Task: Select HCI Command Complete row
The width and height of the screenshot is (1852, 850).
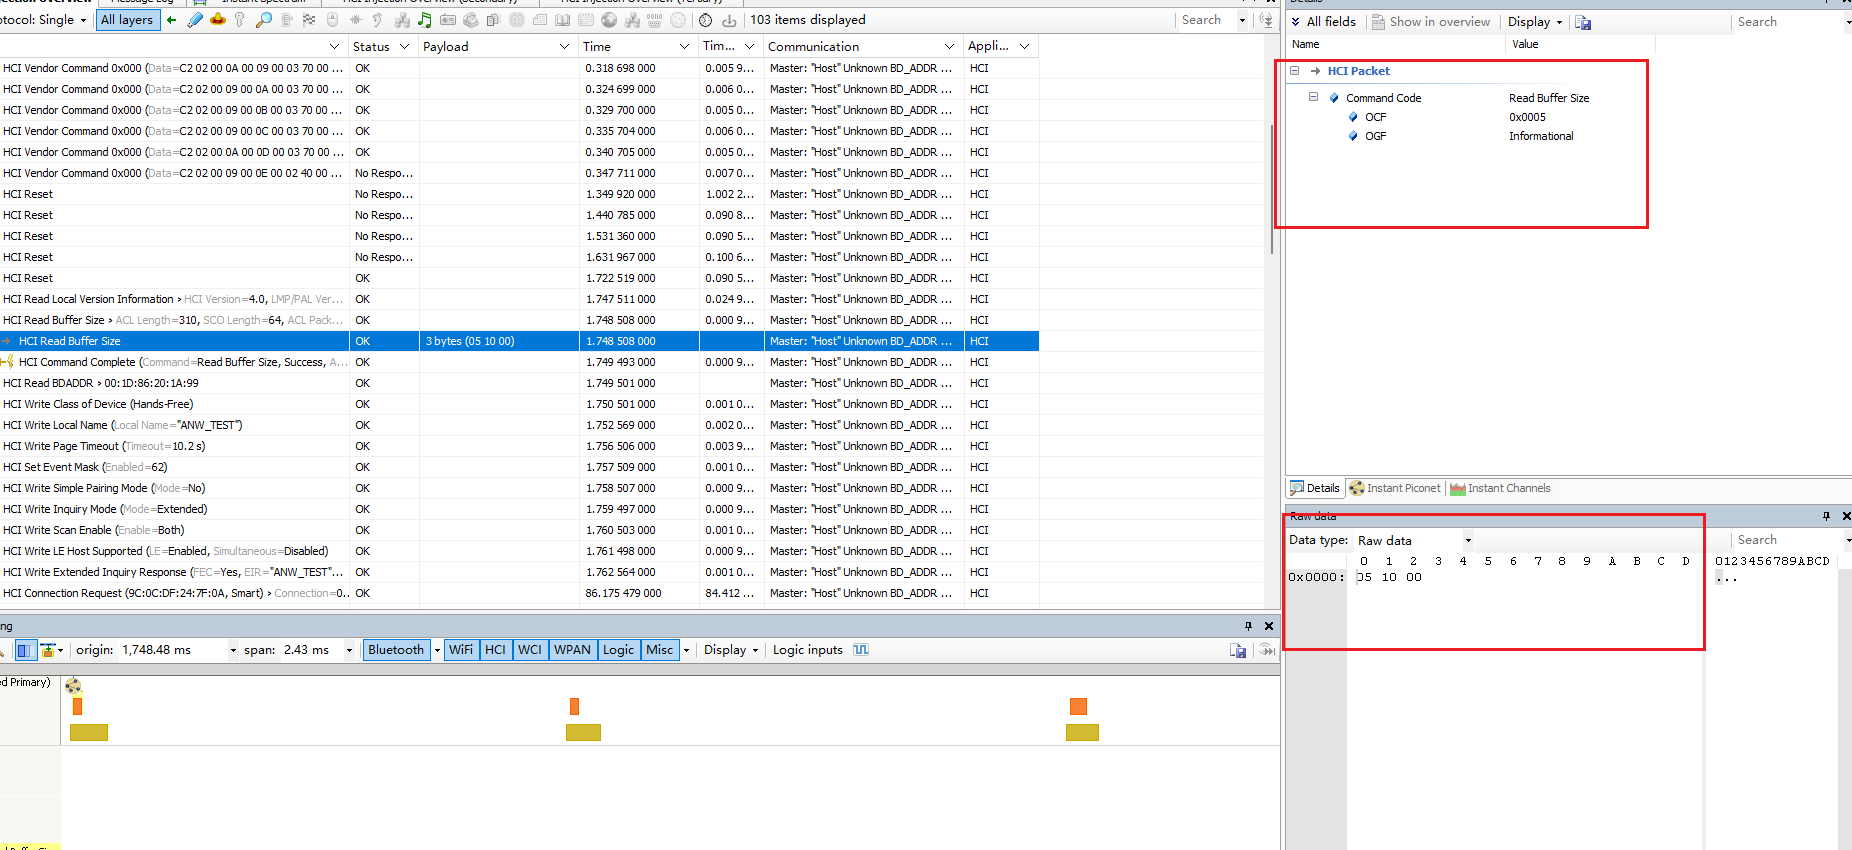Action: [x=519, y=362]
